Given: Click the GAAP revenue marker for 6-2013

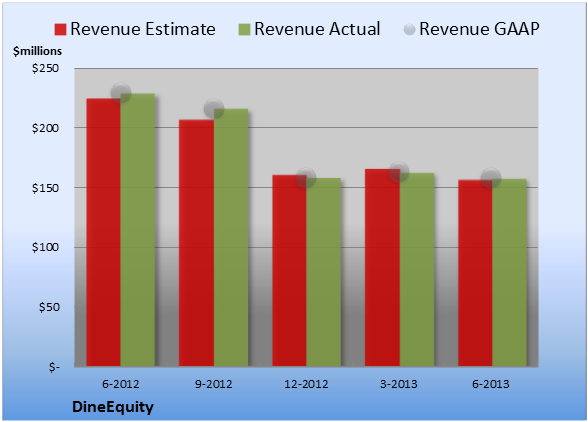Looking at the screenshot, I should (491, 178).
